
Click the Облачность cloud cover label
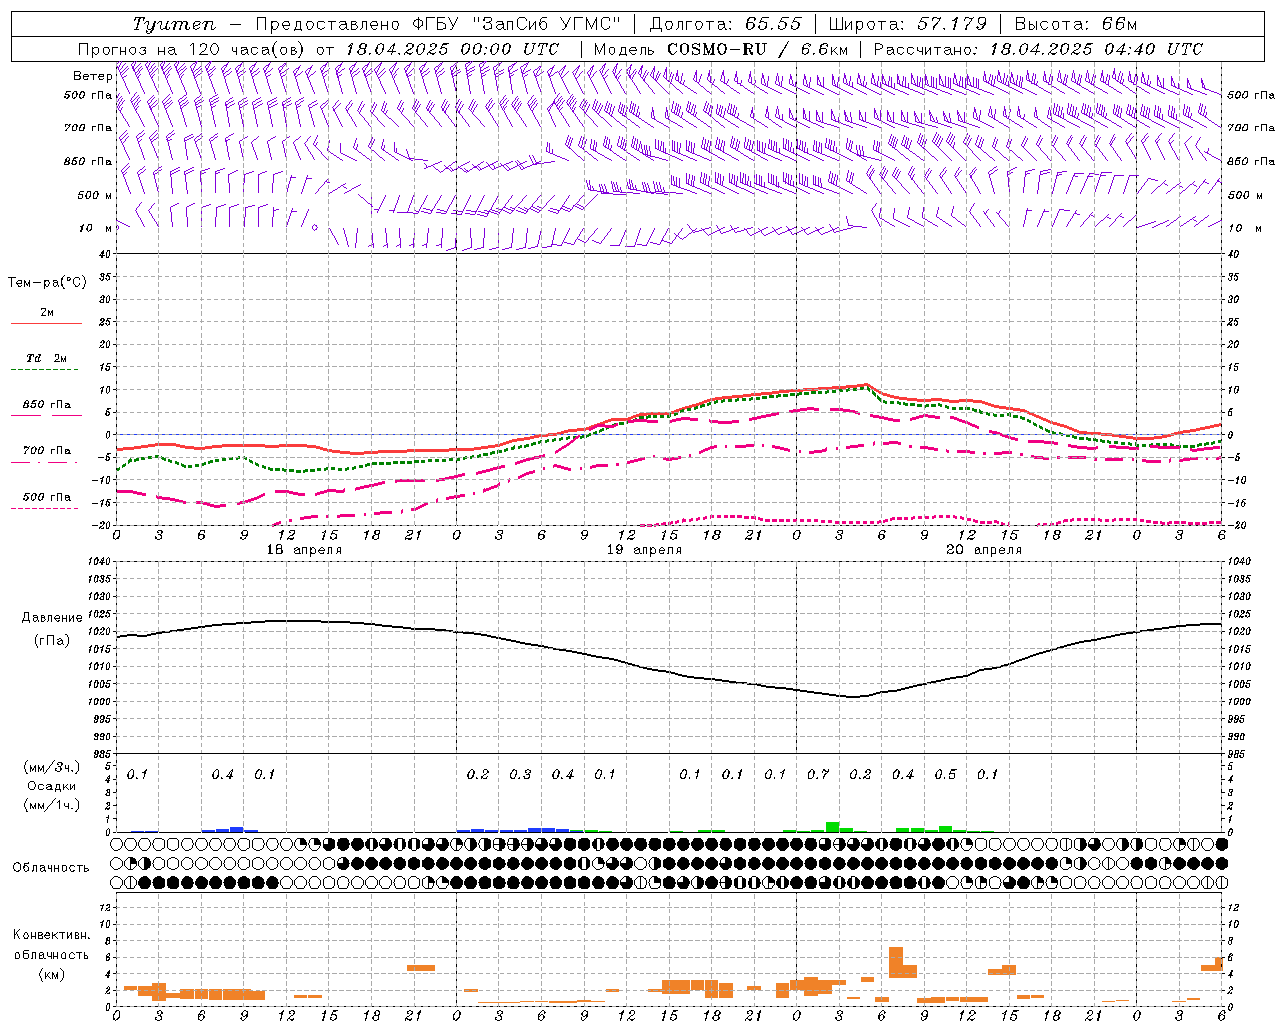coord(51,867)
